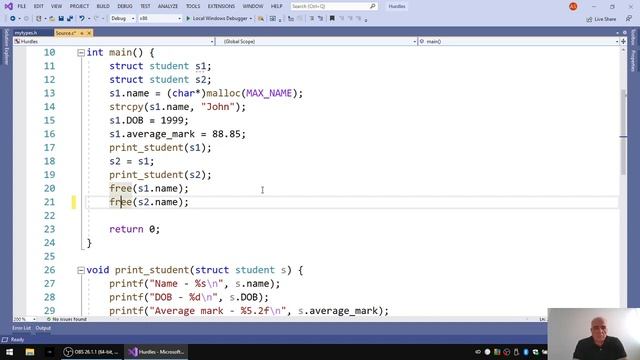Open the VIEW menu

[56, 6]
